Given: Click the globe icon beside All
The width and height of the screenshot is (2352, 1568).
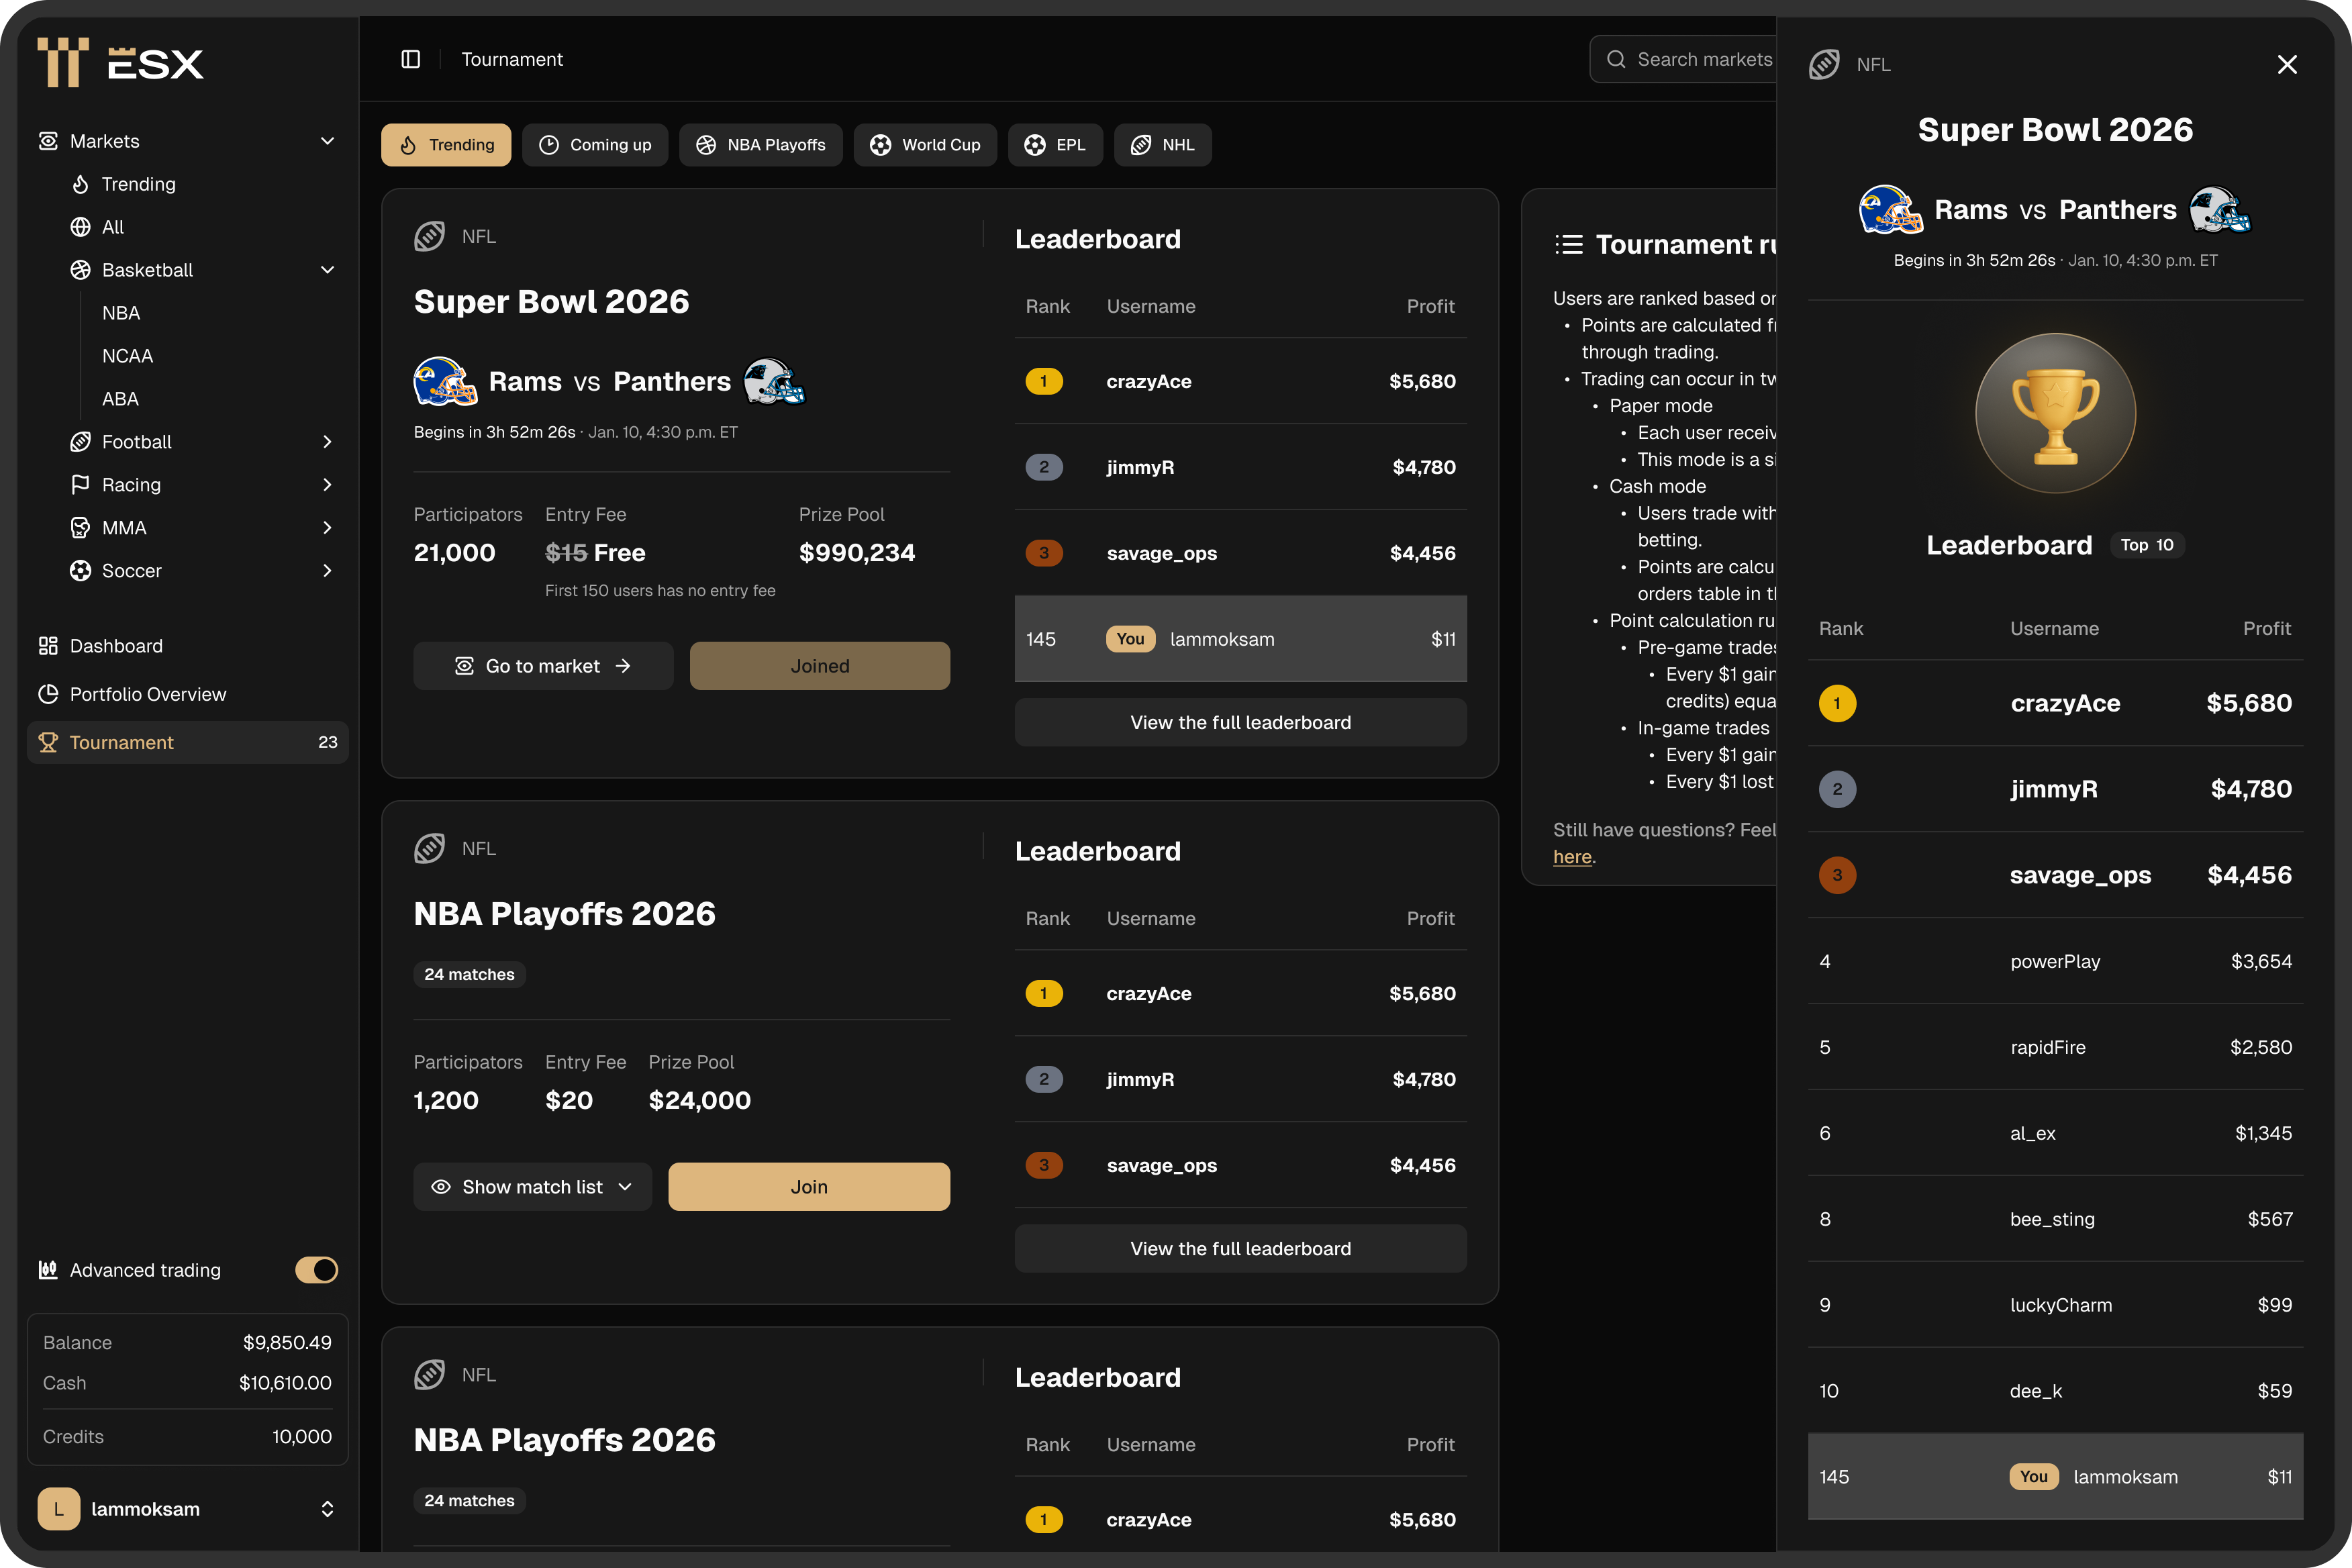Looking at the screenshot, I should (x=81, y=227).
